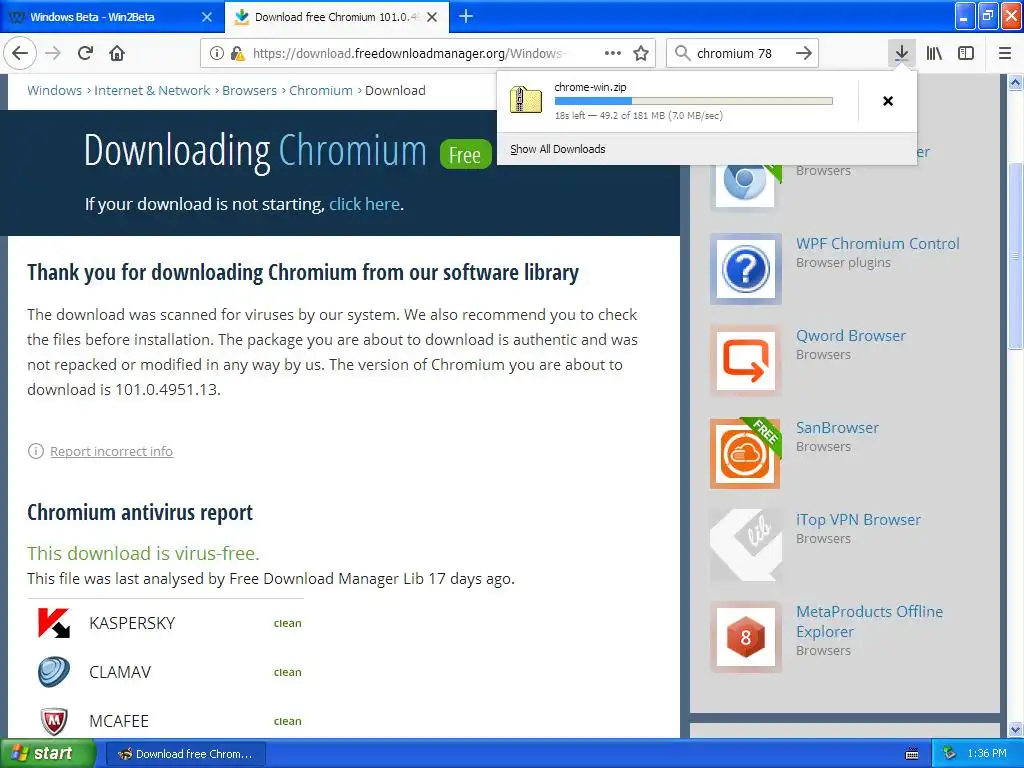1024x768 pixels.
Task: Open site information icon in address bar
Action: tap(217, 54)
